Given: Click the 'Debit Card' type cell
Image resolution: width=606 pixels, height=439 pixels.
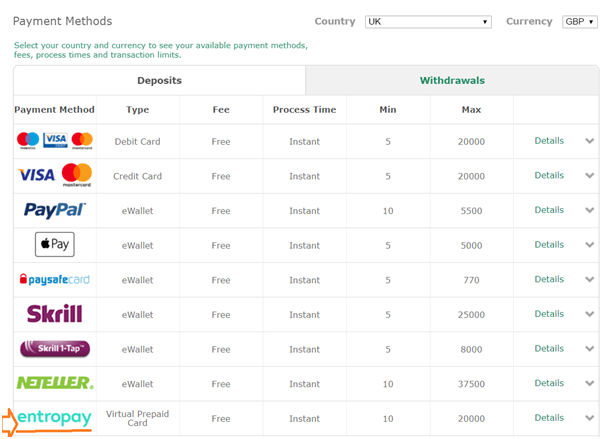Looking at the screenshot, I should coord(138,141).
